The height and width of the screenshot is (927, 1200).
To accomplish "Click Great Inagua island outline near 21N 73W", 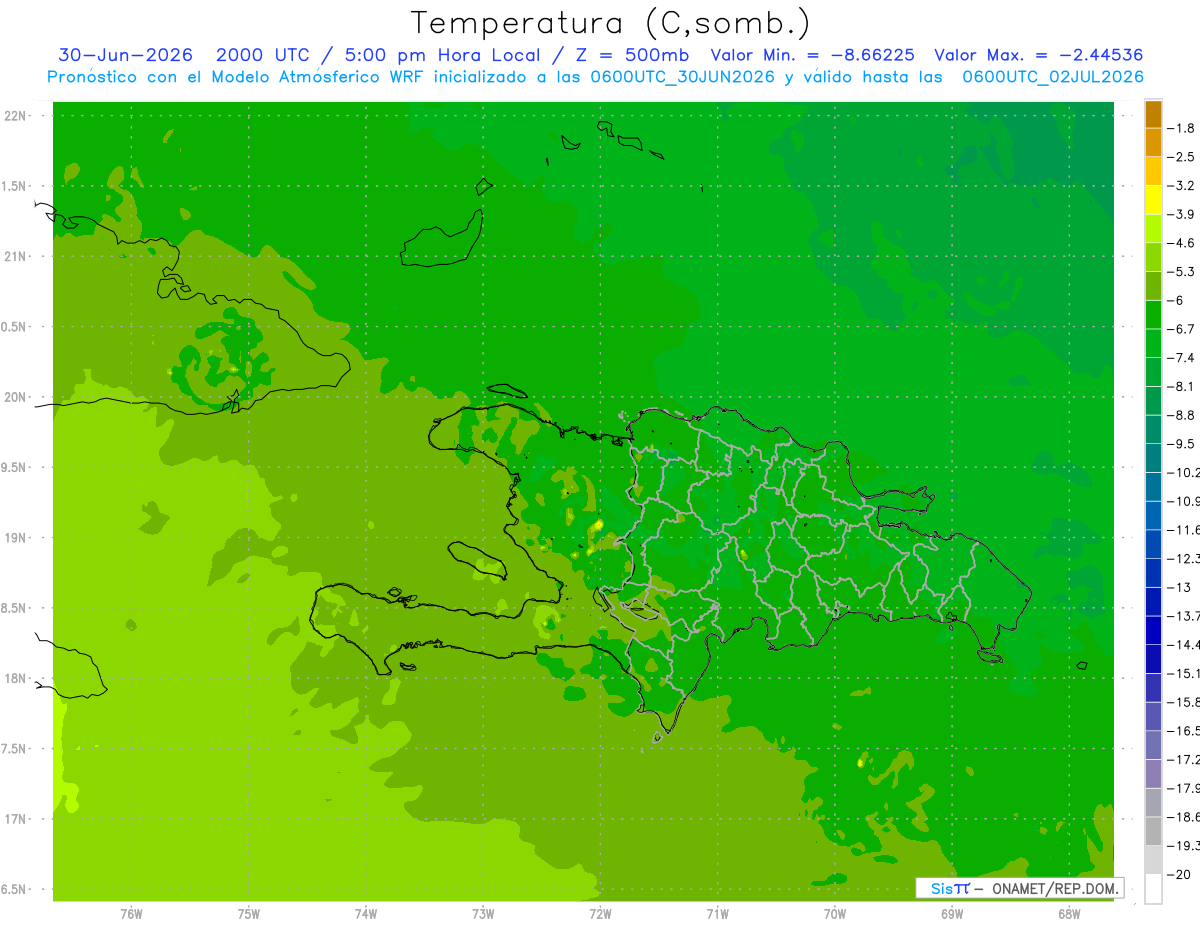I will click(x=442, y=239).
